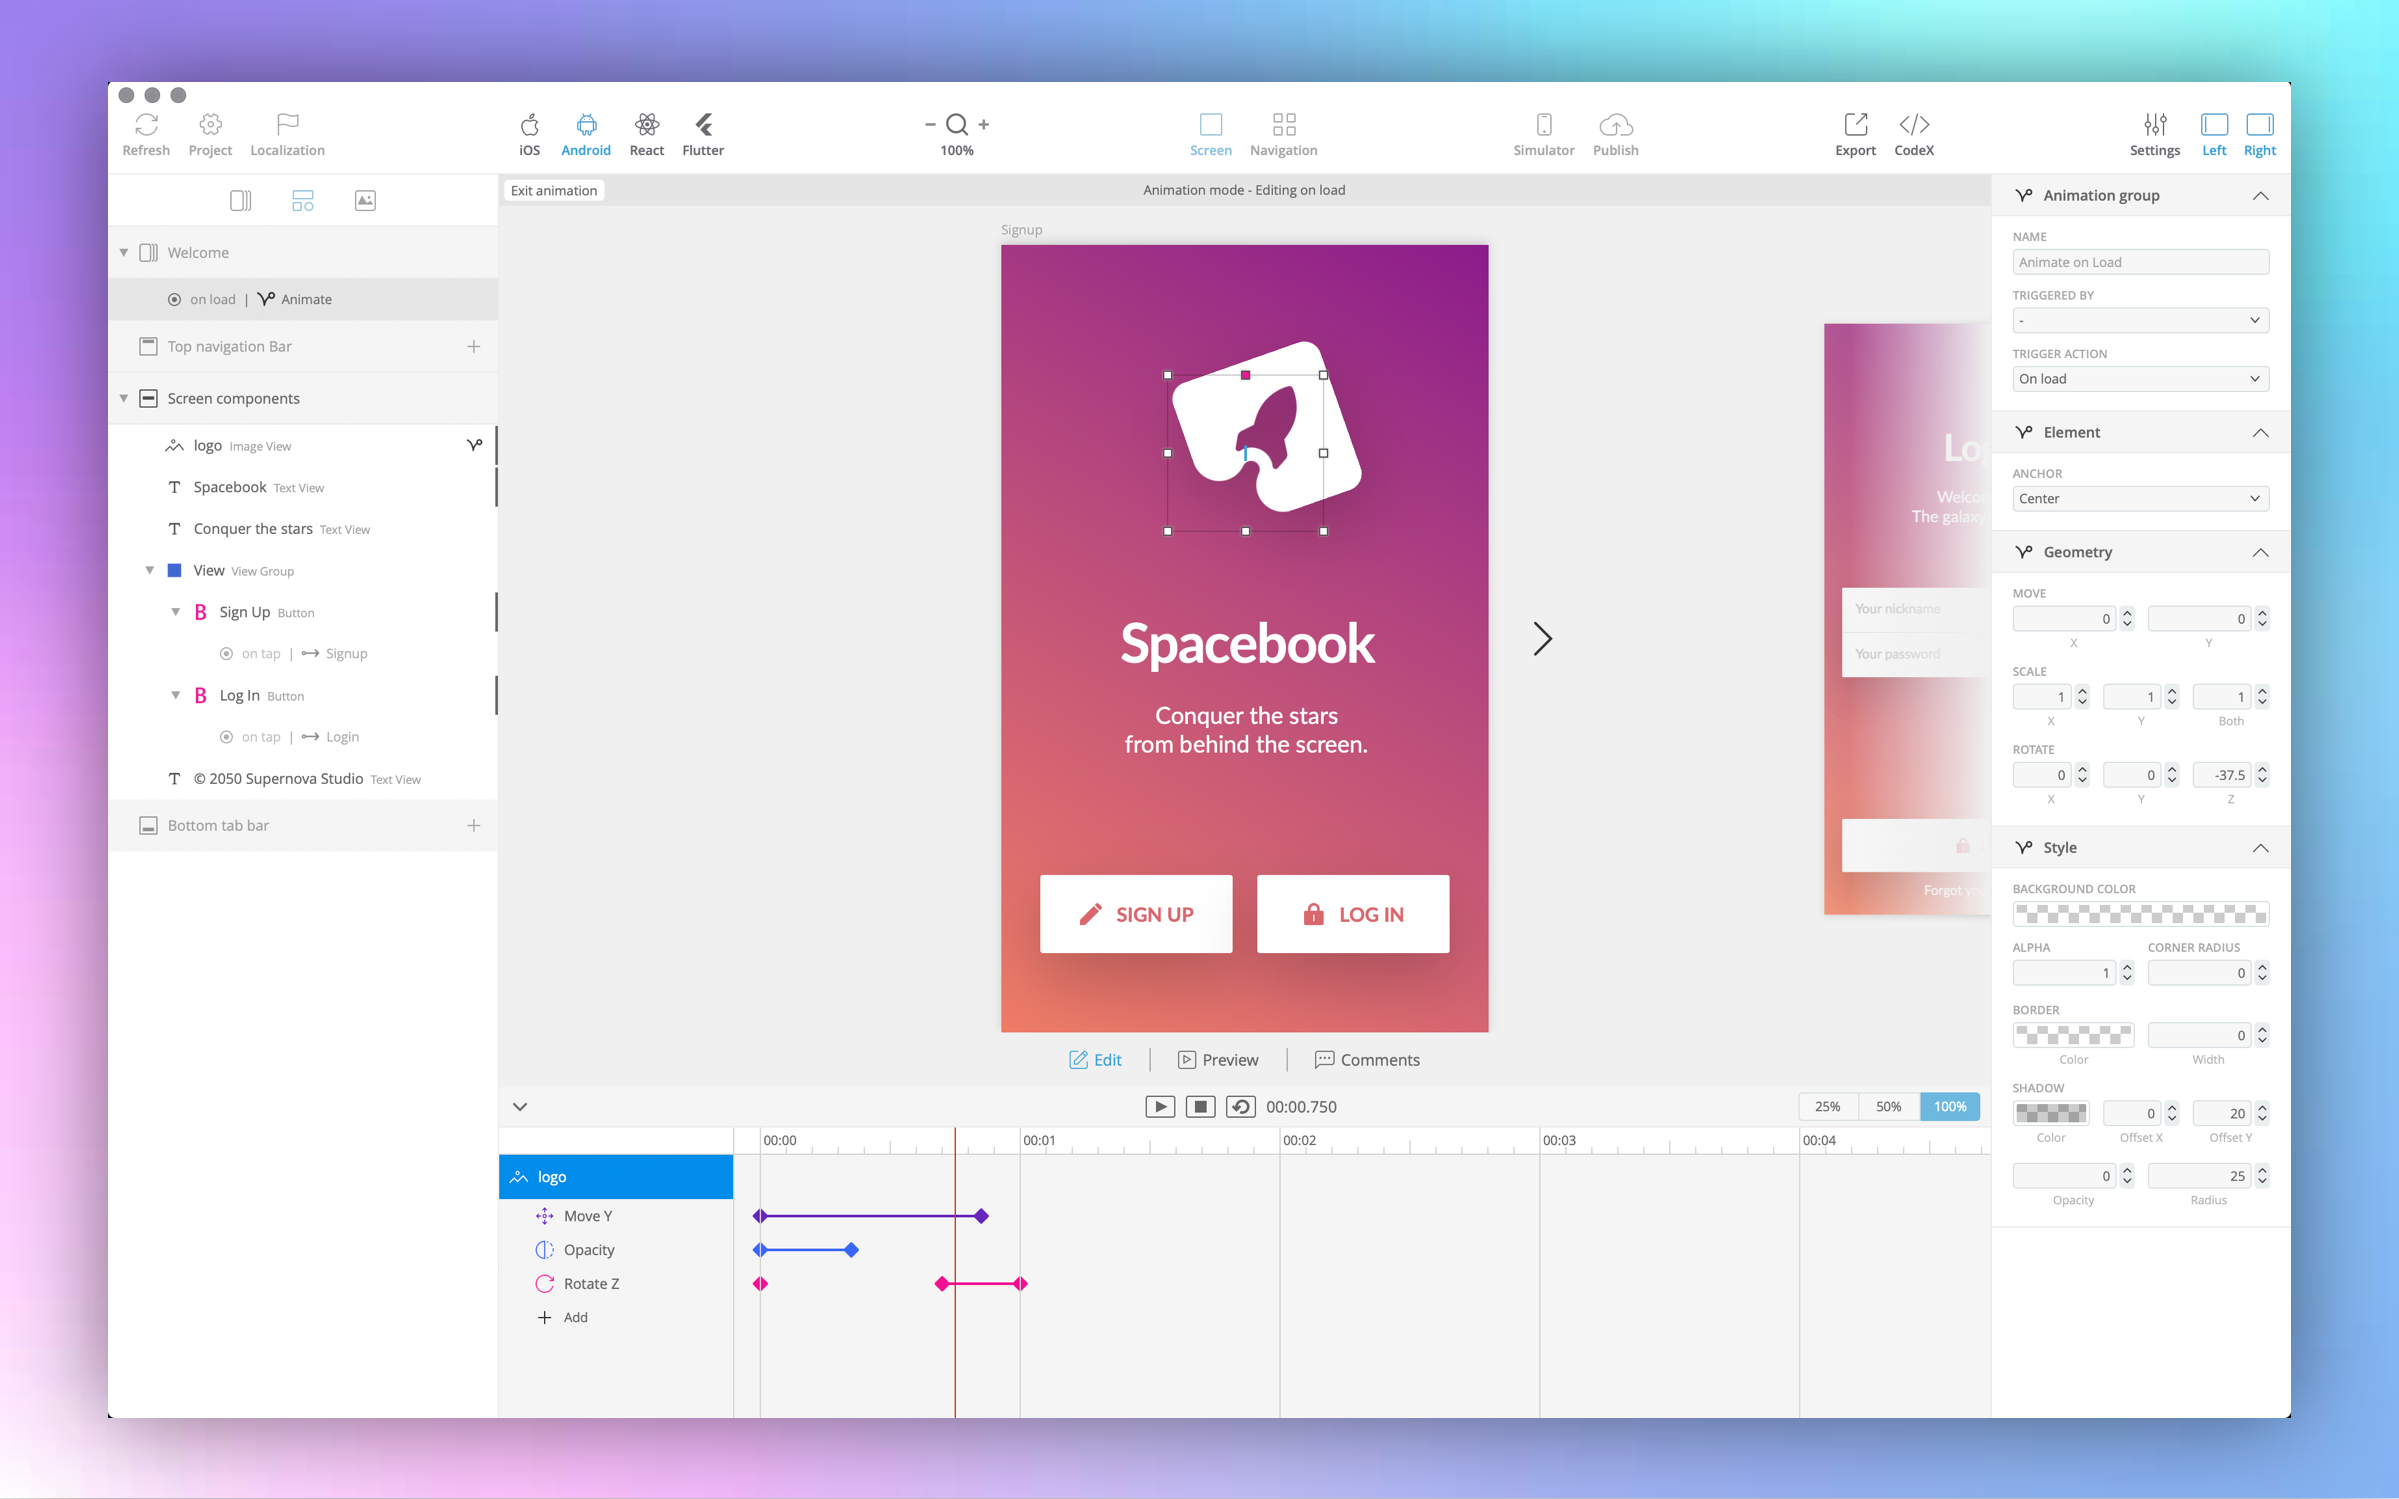Open the Anchor dropdown set to Center
This screenshot has width=2399, height=1499.
(x=2139, y=498)
